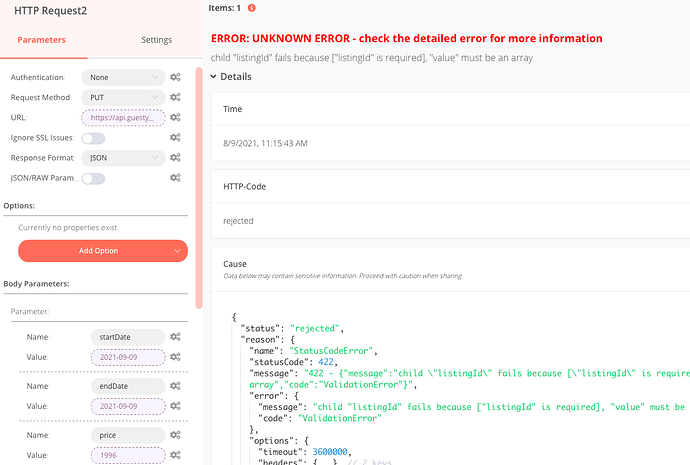Click the URL input field
Viewport: 690px width, 465px height.
[124, 118]
